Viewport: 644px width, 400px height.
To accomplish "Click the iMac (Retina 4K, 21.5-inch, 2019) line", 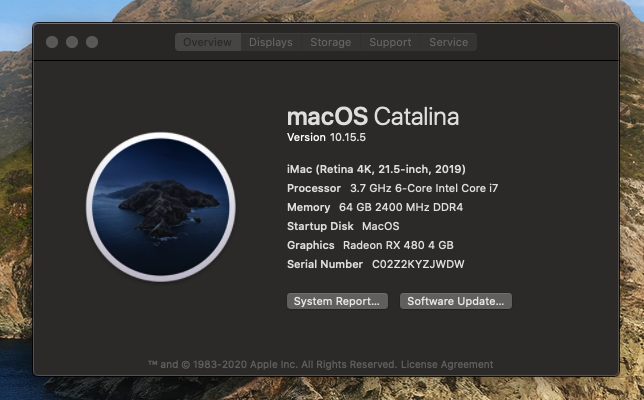I will coord(376,169).
